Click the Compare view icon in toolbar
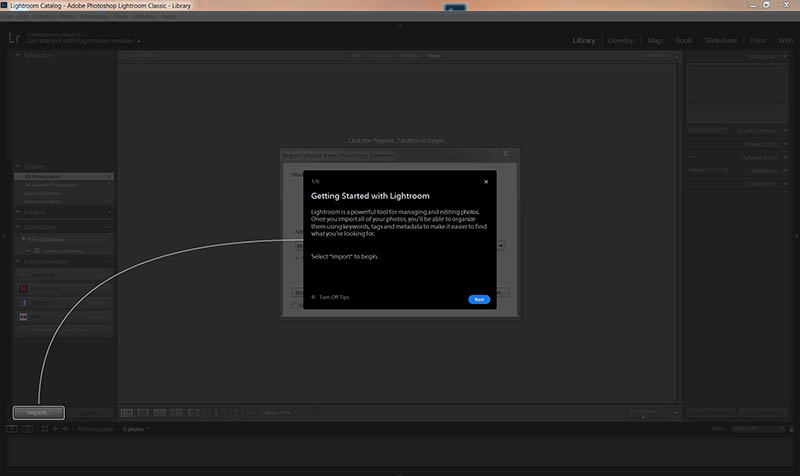 pos(160,412)
